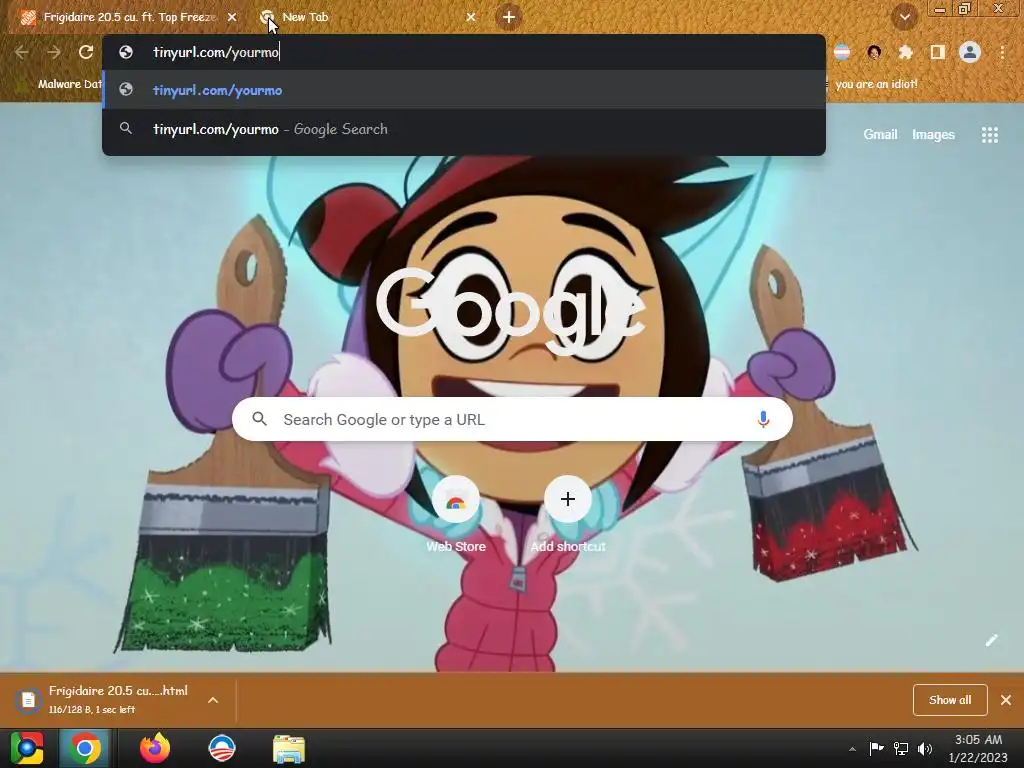Screen dimensions: 1024x768
Task: Close the Frigidaire 20.5 cu. ft. tab
Action: [x=232, y=18]
